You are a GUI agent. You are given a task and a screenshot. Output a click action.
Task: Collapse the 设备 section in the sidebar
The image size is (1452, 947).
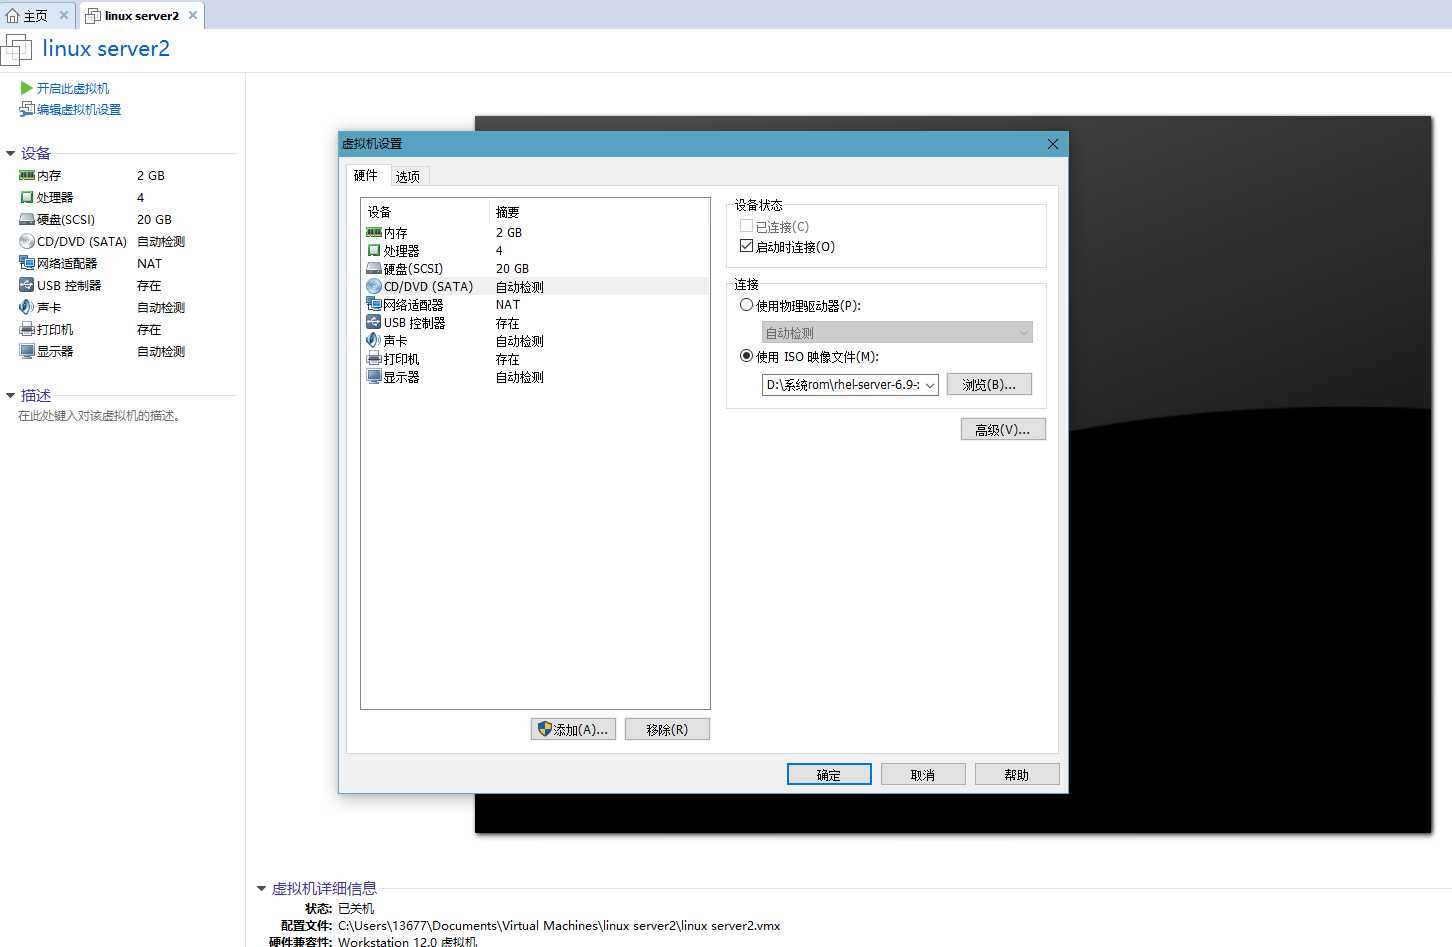coord(11,153)
